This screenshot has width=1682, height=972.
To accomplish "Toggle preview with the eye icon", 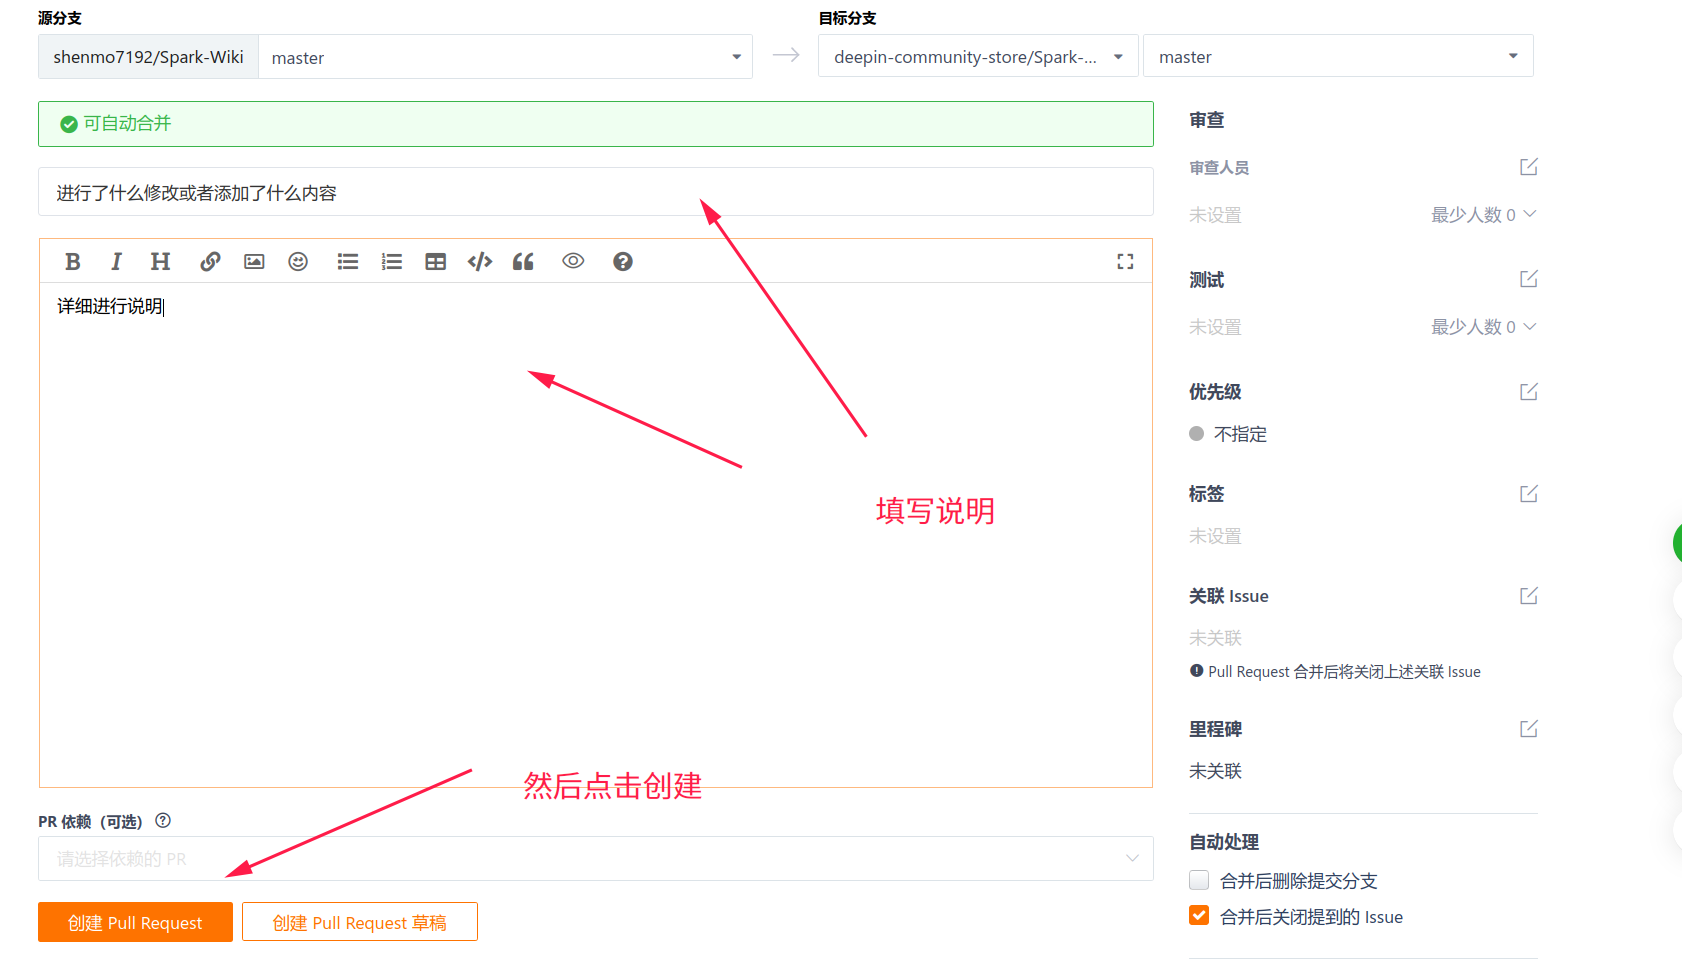I will tap(573, 261).
